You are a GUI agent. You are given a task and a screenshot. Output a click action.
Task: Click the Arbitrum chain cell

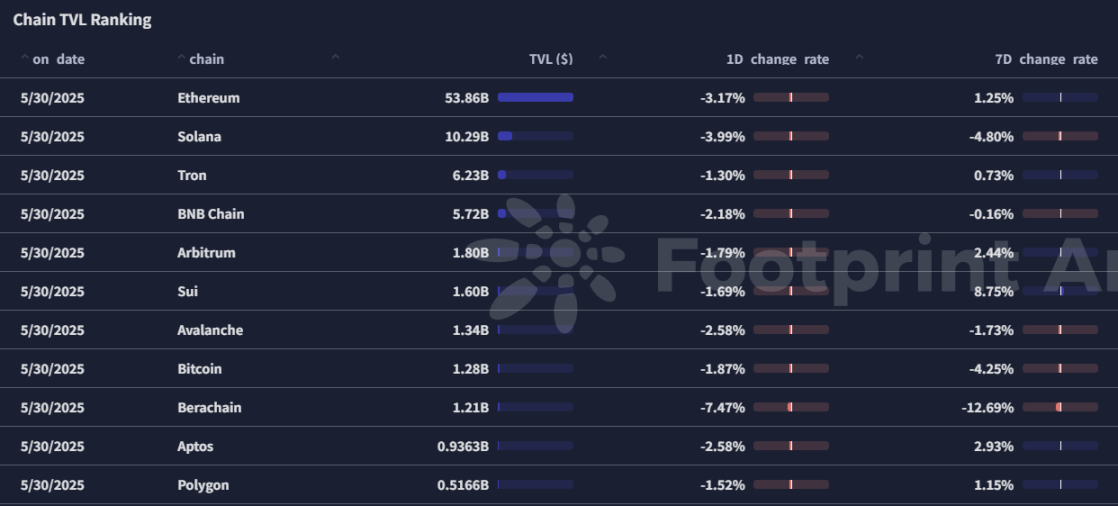[x=206, y=252]
